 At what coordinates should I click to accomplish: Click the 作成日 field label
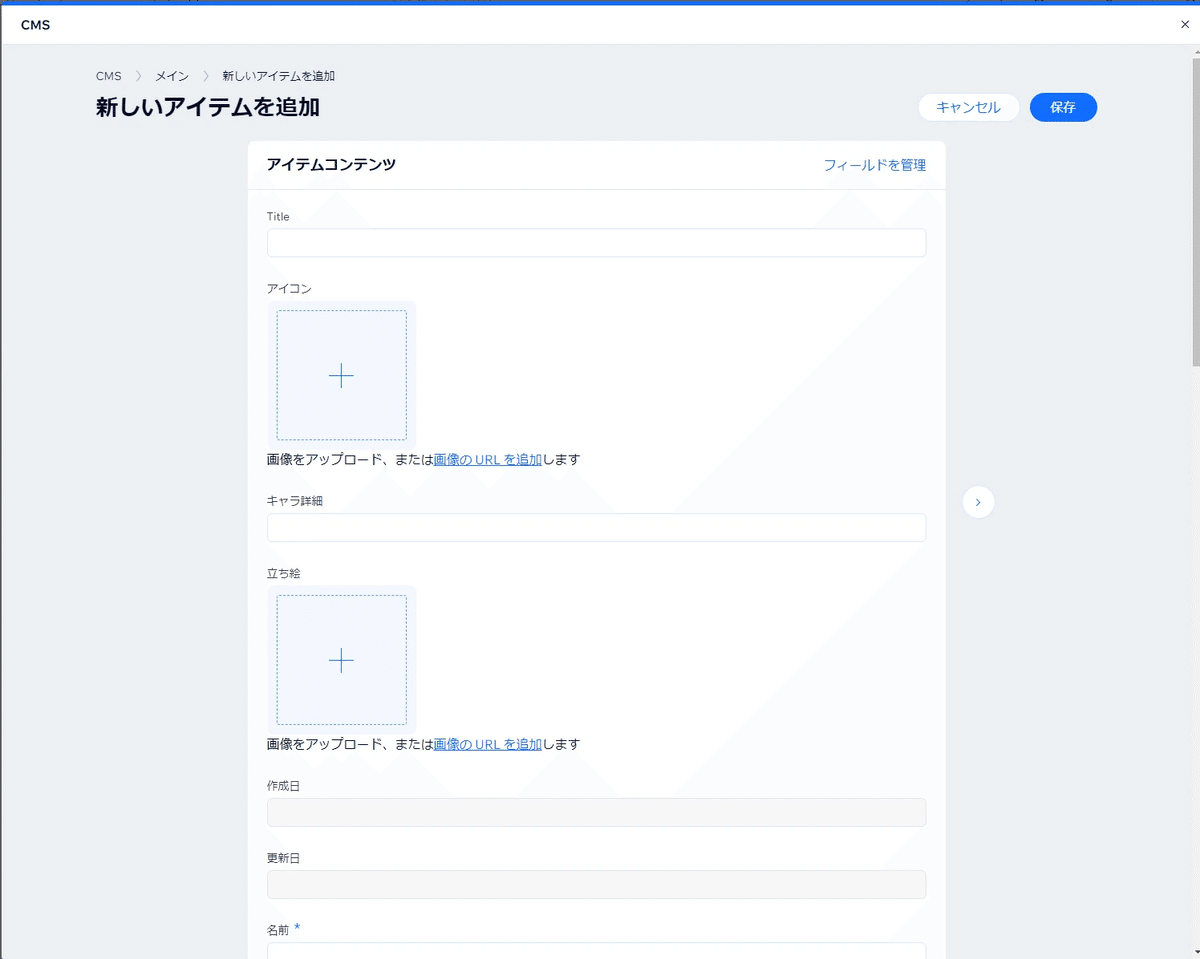(x=284, y=786)
